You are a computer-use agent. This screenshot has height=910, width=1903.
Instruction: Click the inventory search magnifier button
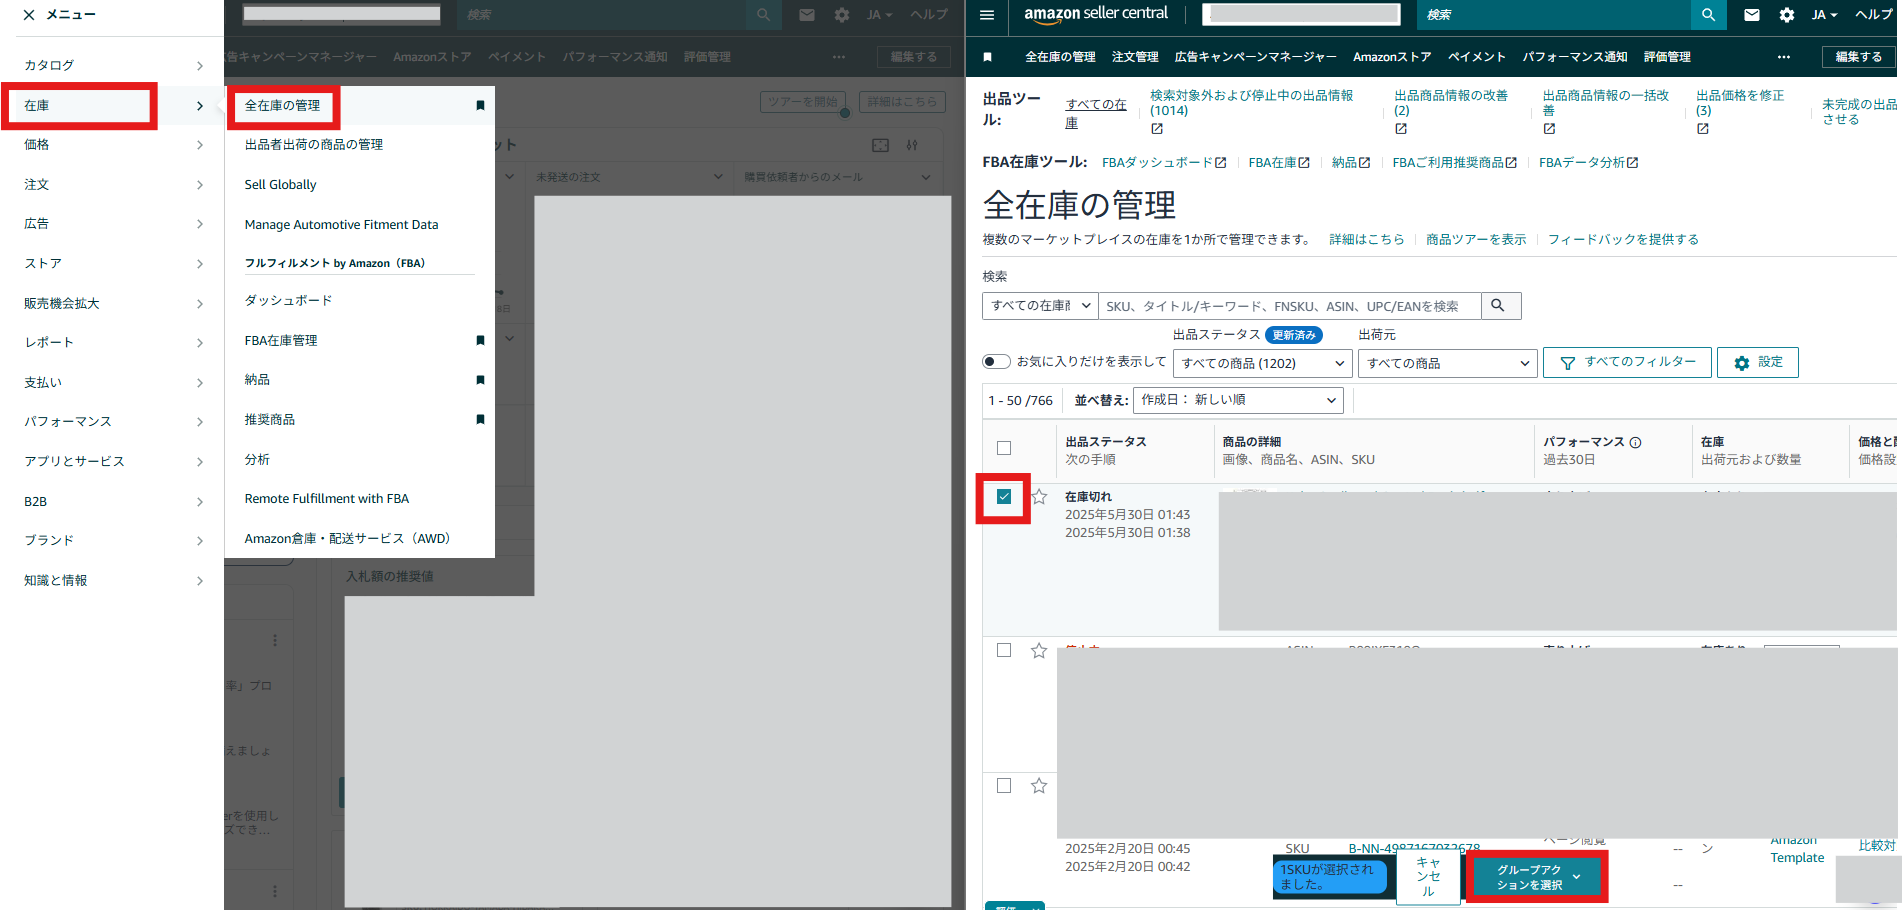point(1498,306)
